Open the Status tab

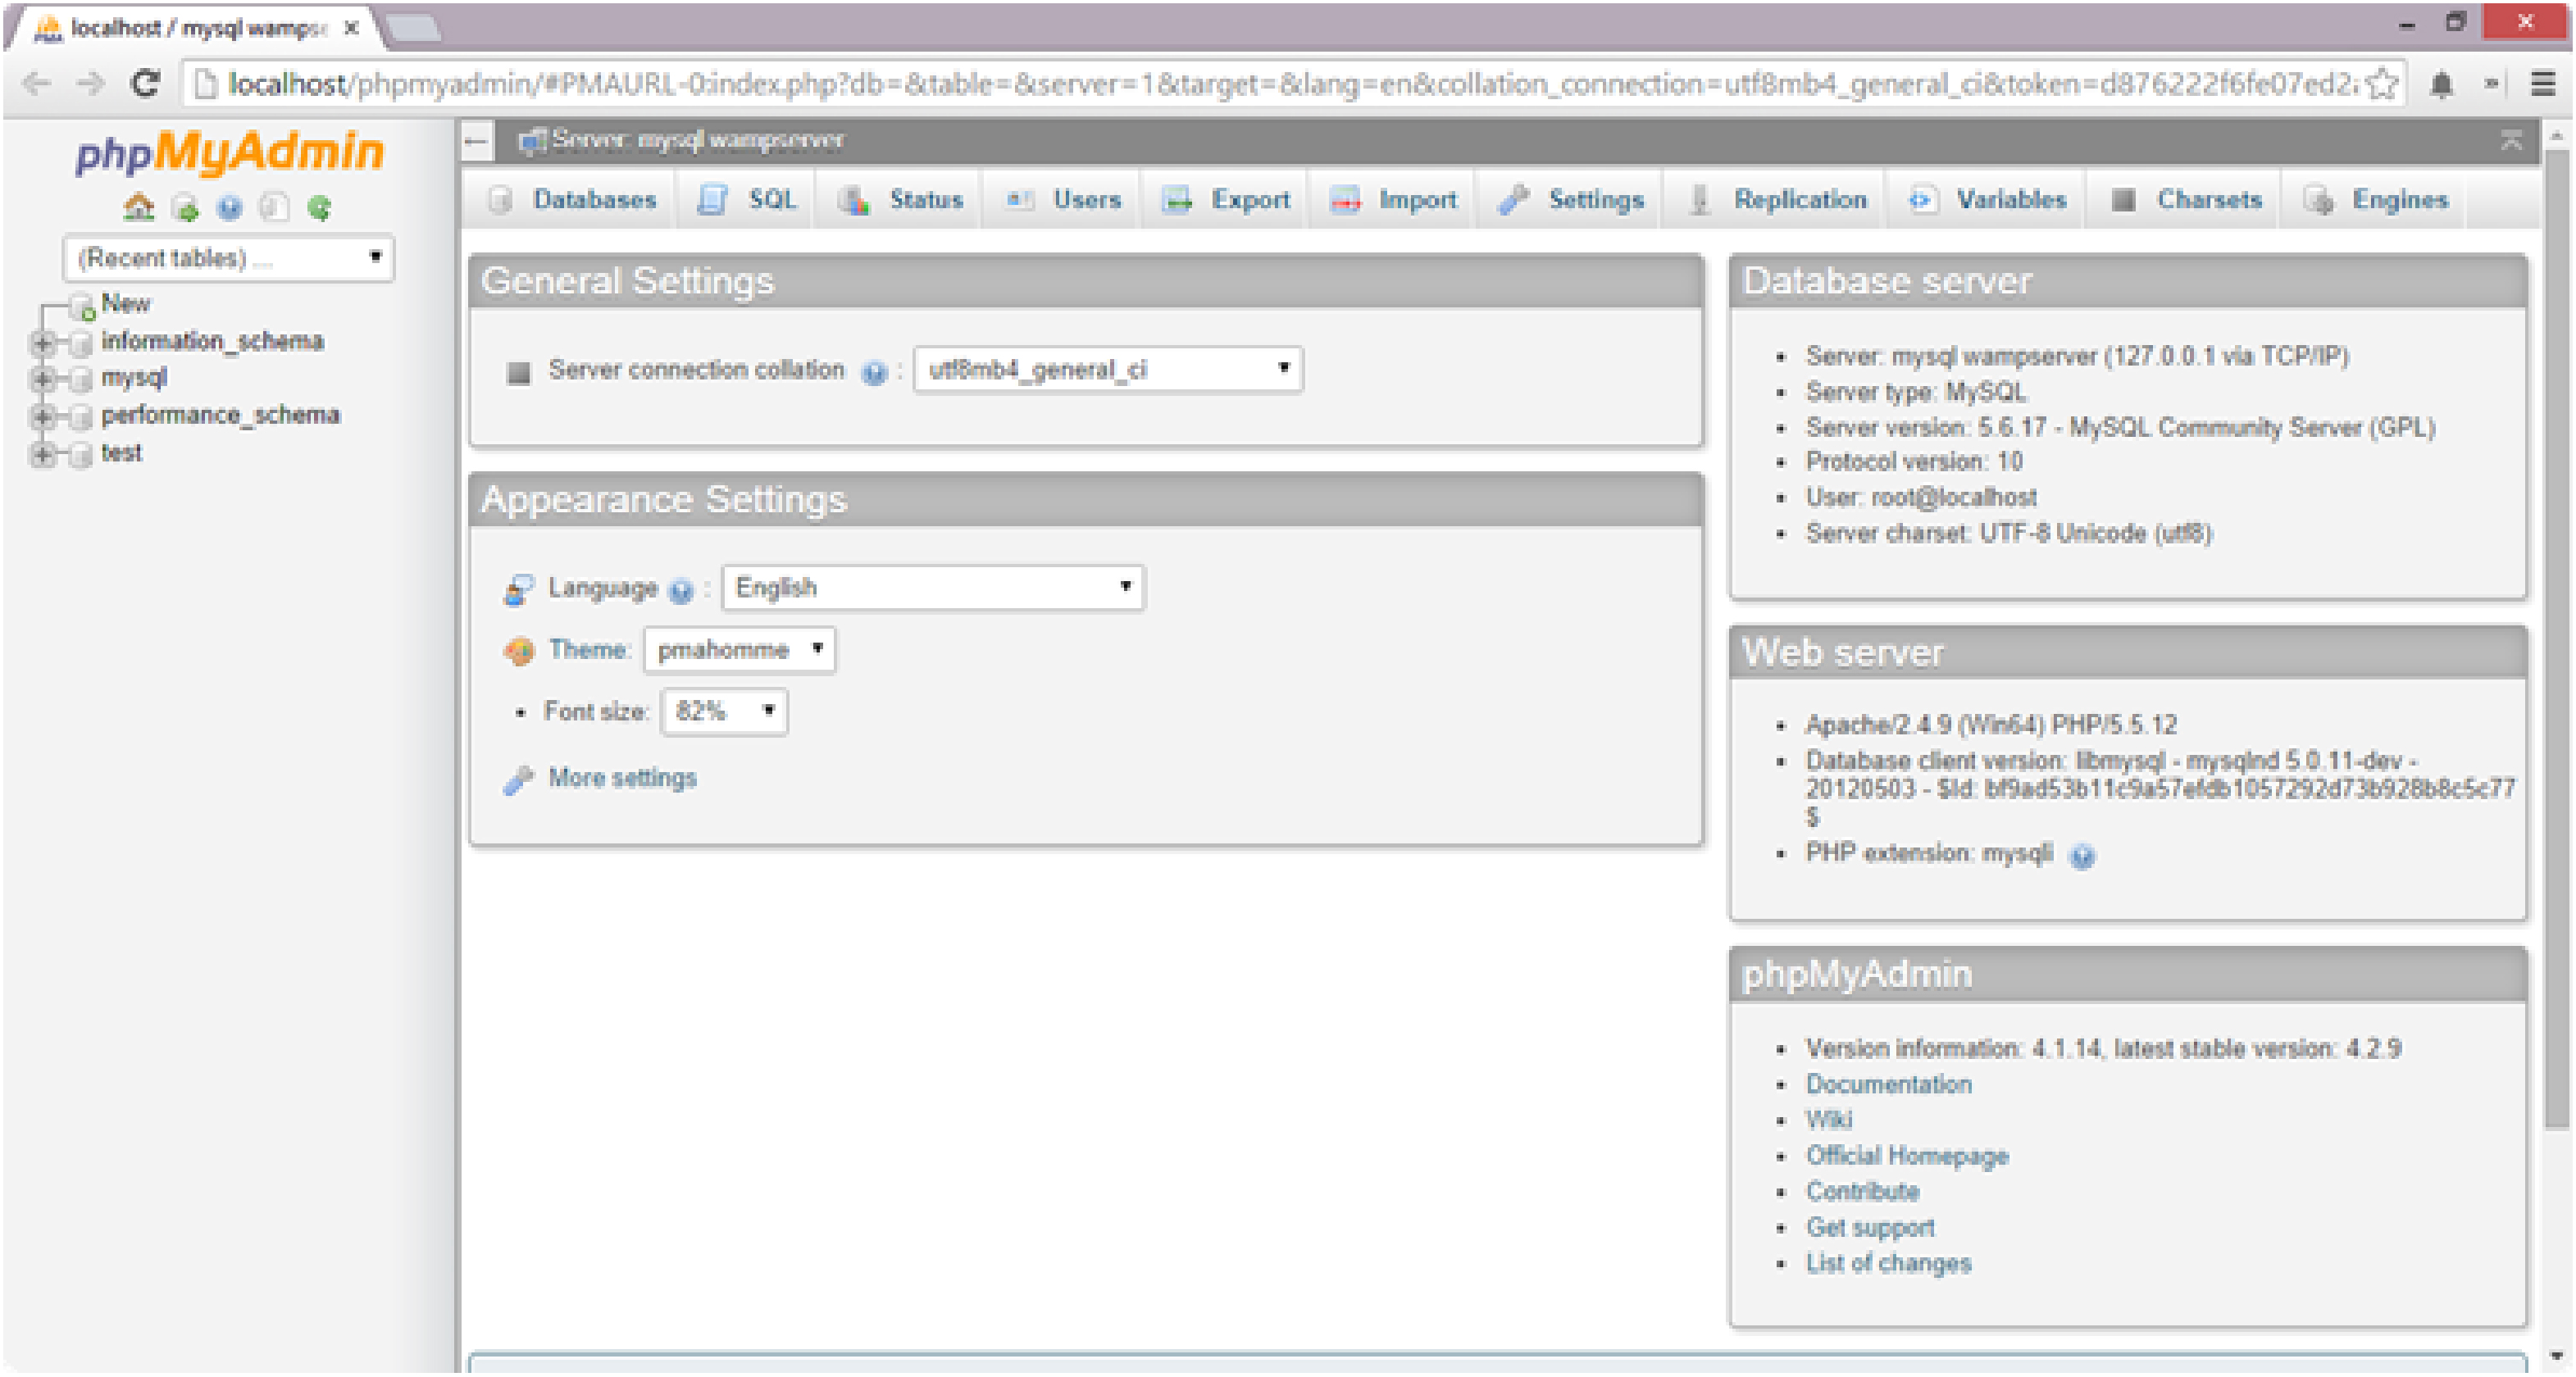pyautogui.click(x=899, y=201)
